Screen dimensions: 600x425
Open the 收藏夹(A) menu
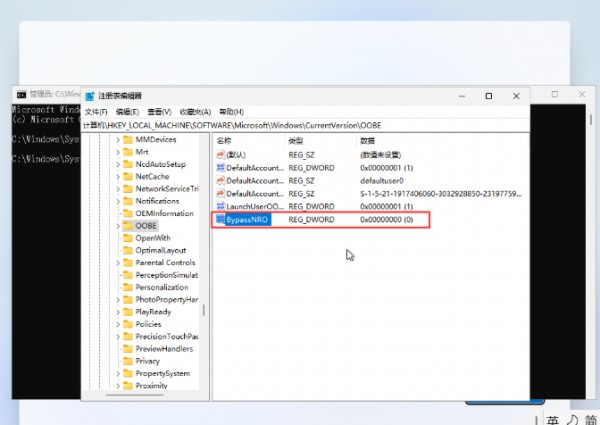195,112
